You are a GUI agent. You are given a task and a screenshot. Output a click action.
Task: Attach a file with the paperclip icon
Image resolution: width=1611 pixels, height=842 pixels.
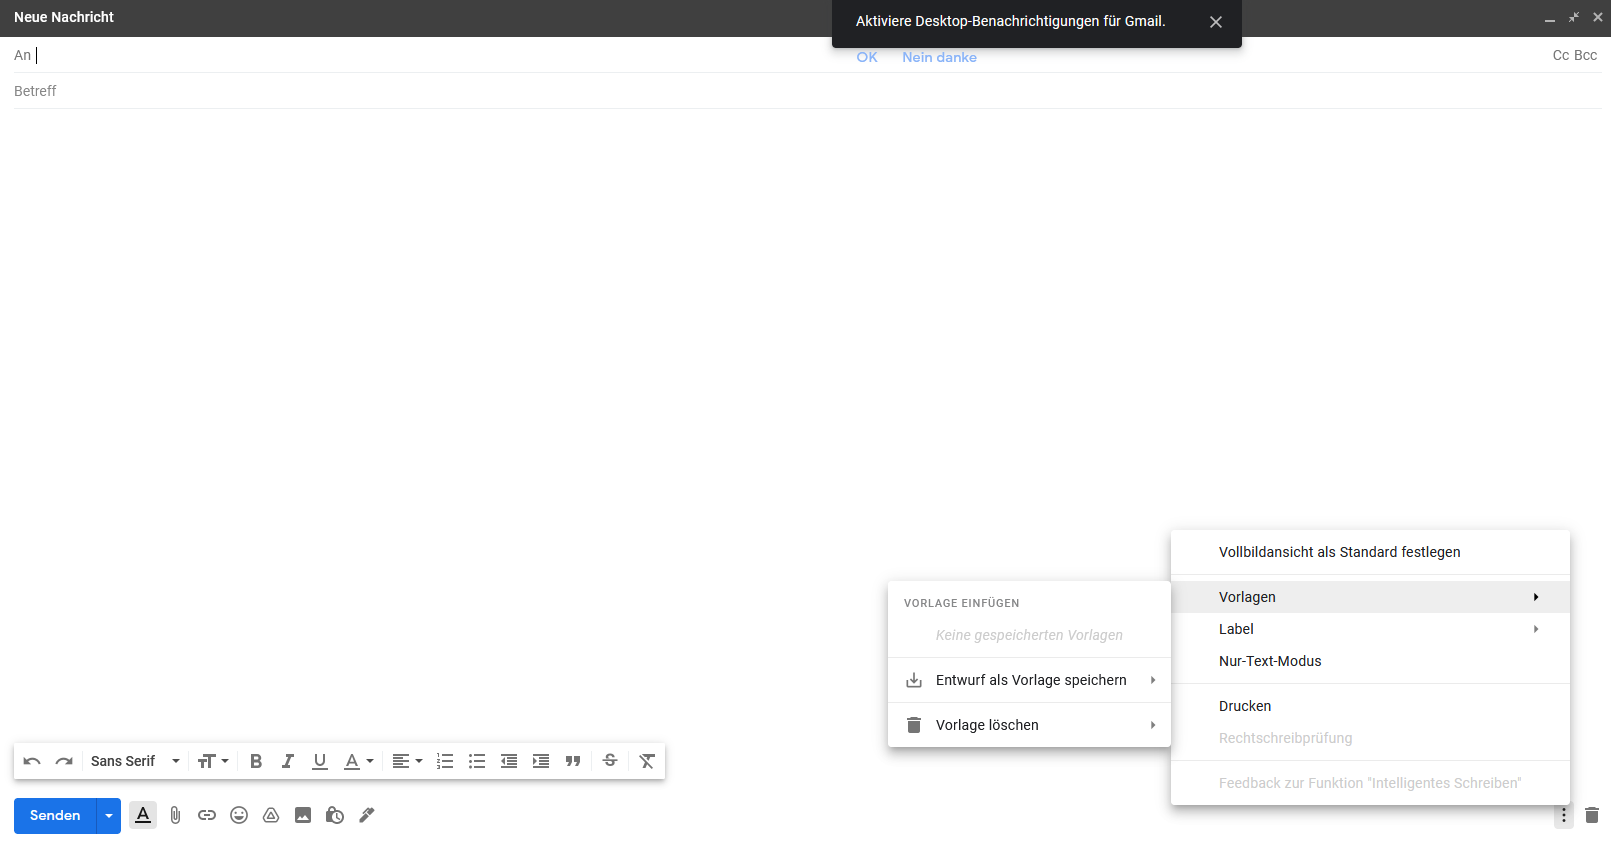(x=175, y=816)
